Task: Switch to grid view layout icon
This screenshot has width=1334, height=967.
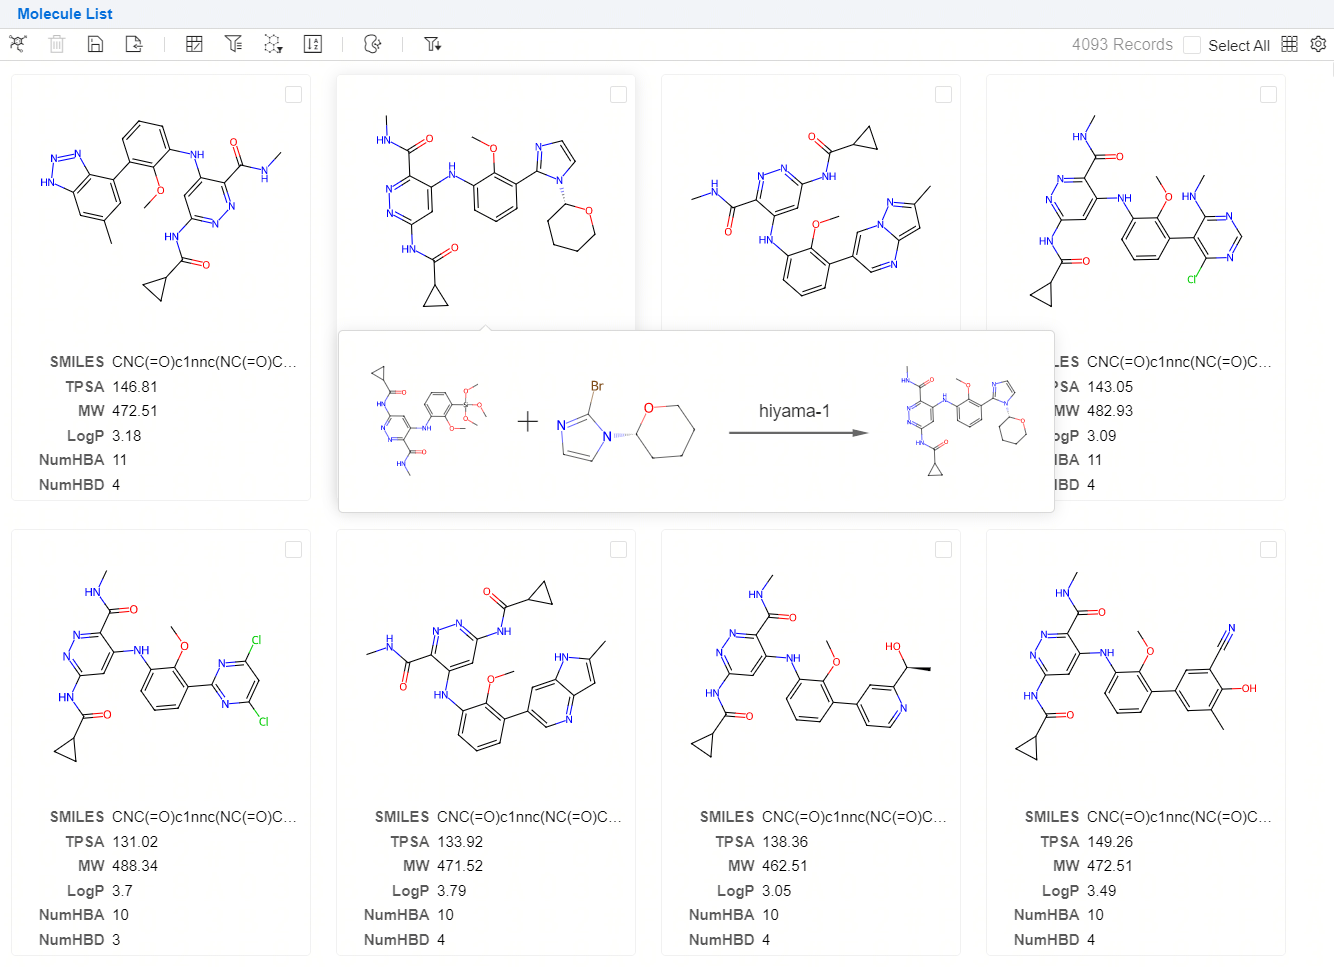Action: click(x=1290, y=44)
